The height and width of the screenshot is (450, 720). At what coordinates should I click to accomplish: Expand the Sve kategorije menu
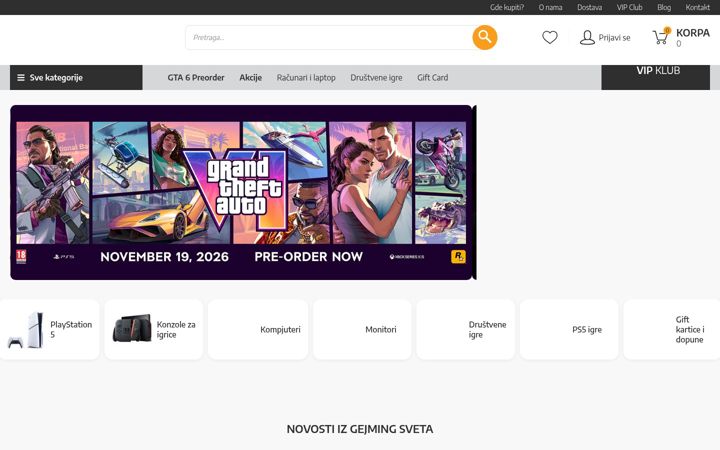76,78
